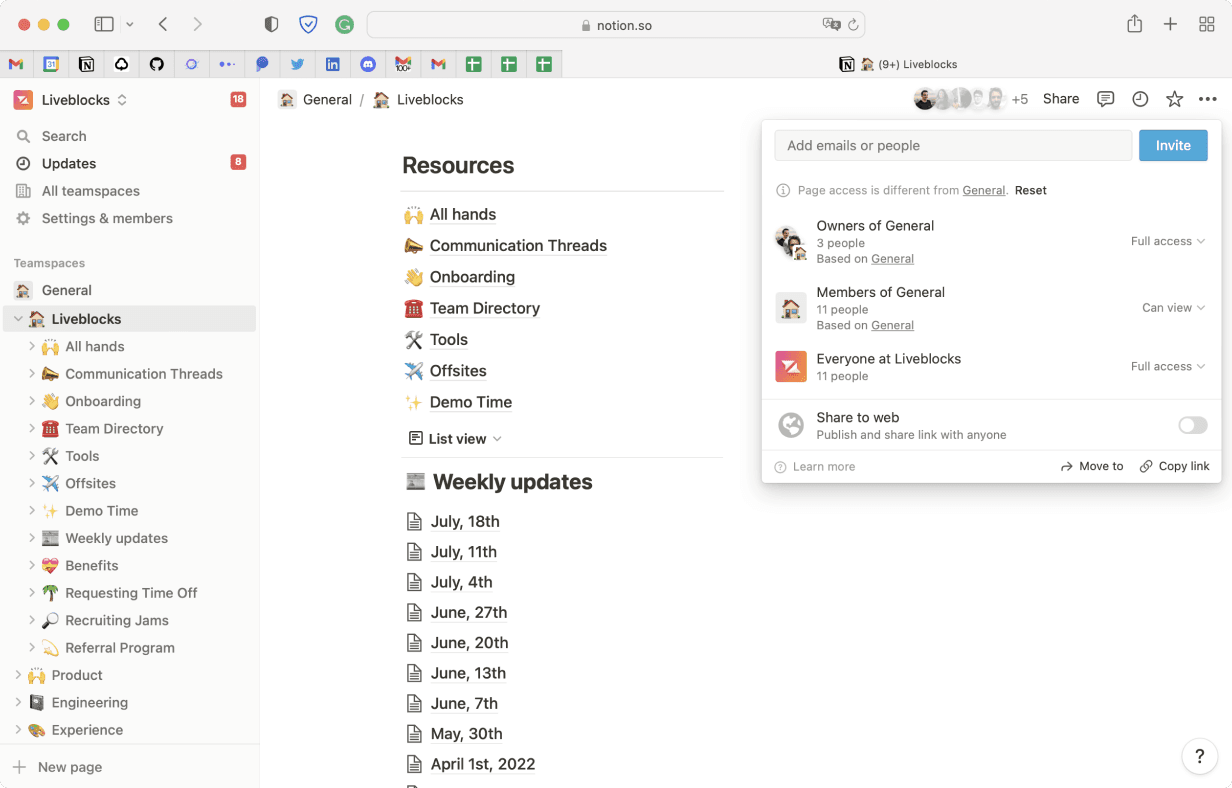Switch to List view on the Resources page
This screenshot has width=1232, height=788.
pyautogui.click(x=455, y=438)
